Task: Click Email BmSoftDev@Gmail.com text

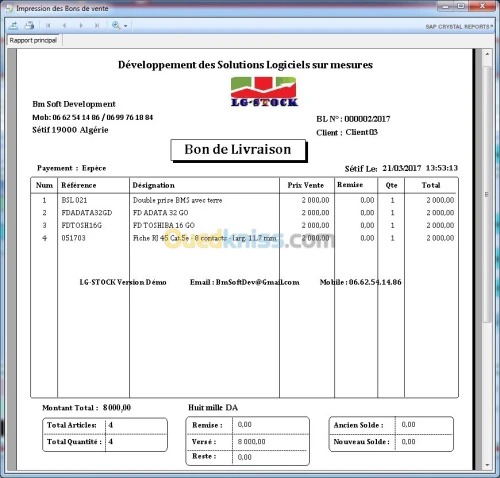Action: click(x=245, y=282)
